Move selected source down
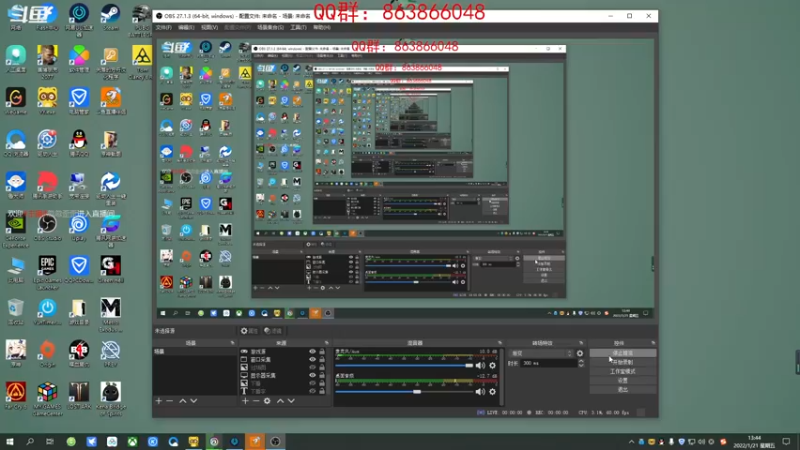This screenshot has width=800, height=450. click(x=291, y=401)
